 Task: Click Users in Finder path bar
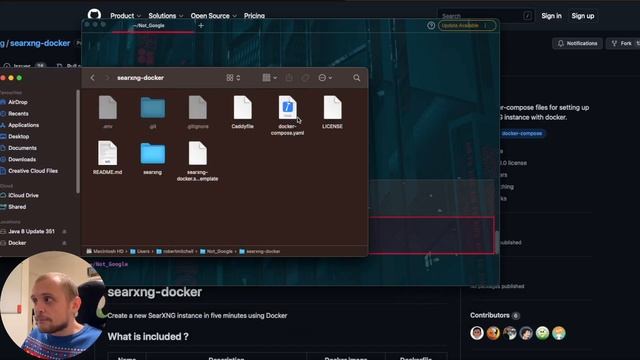coord(140,251)
